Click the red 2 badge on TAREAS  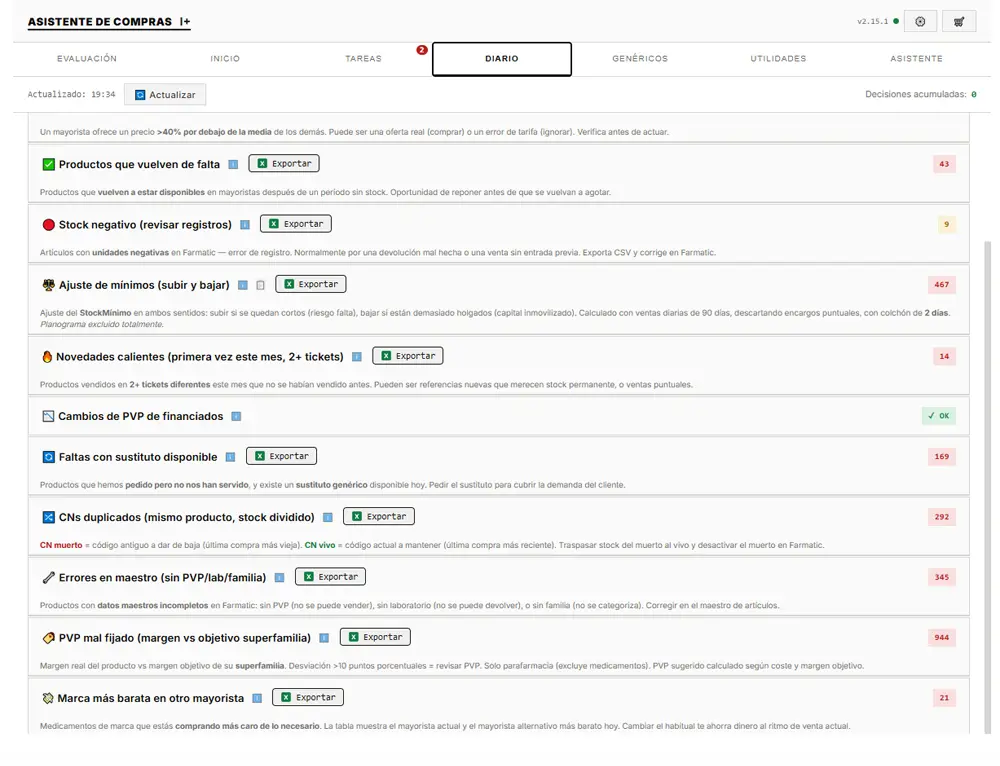click(422, 50)
